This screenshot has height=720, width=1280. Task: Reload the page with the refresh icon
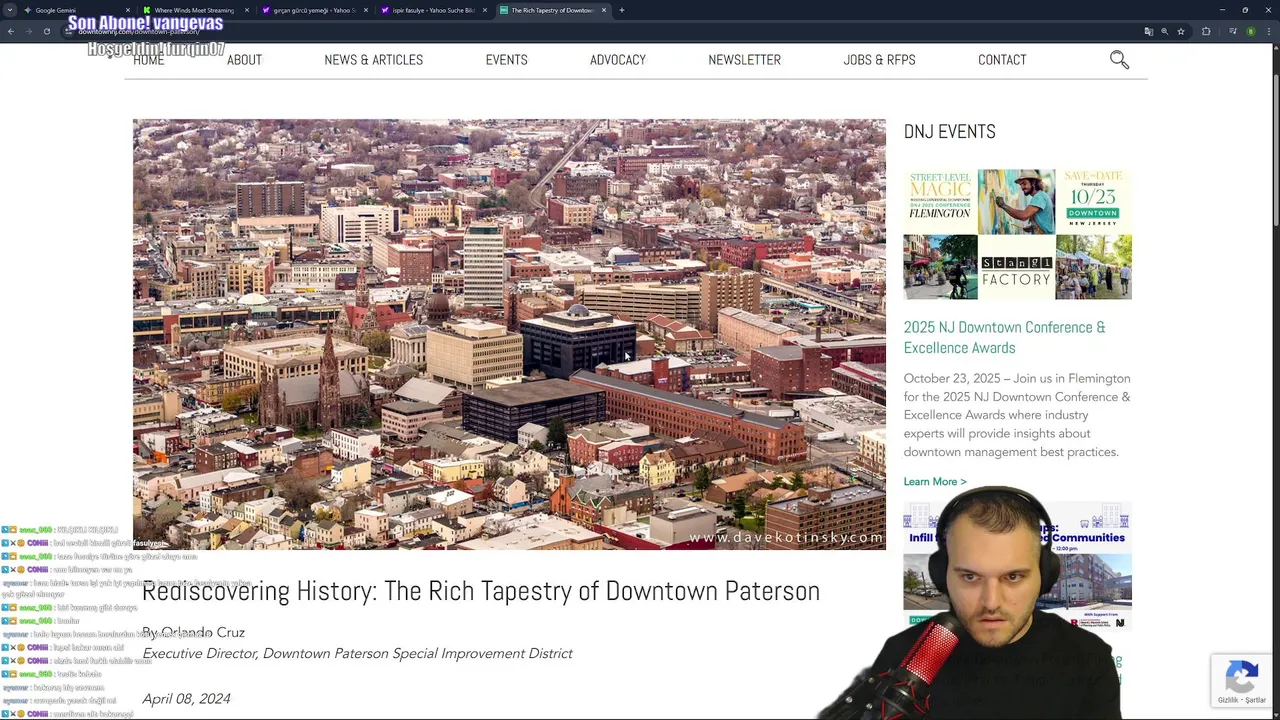coord(46,31)
